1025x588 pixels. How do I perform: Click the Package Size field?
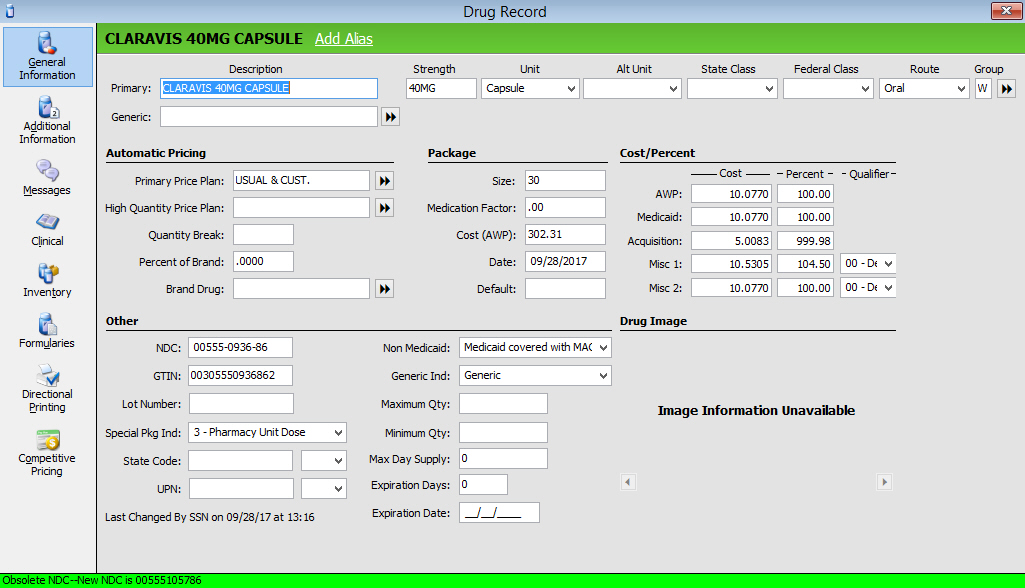pos(565,181)
